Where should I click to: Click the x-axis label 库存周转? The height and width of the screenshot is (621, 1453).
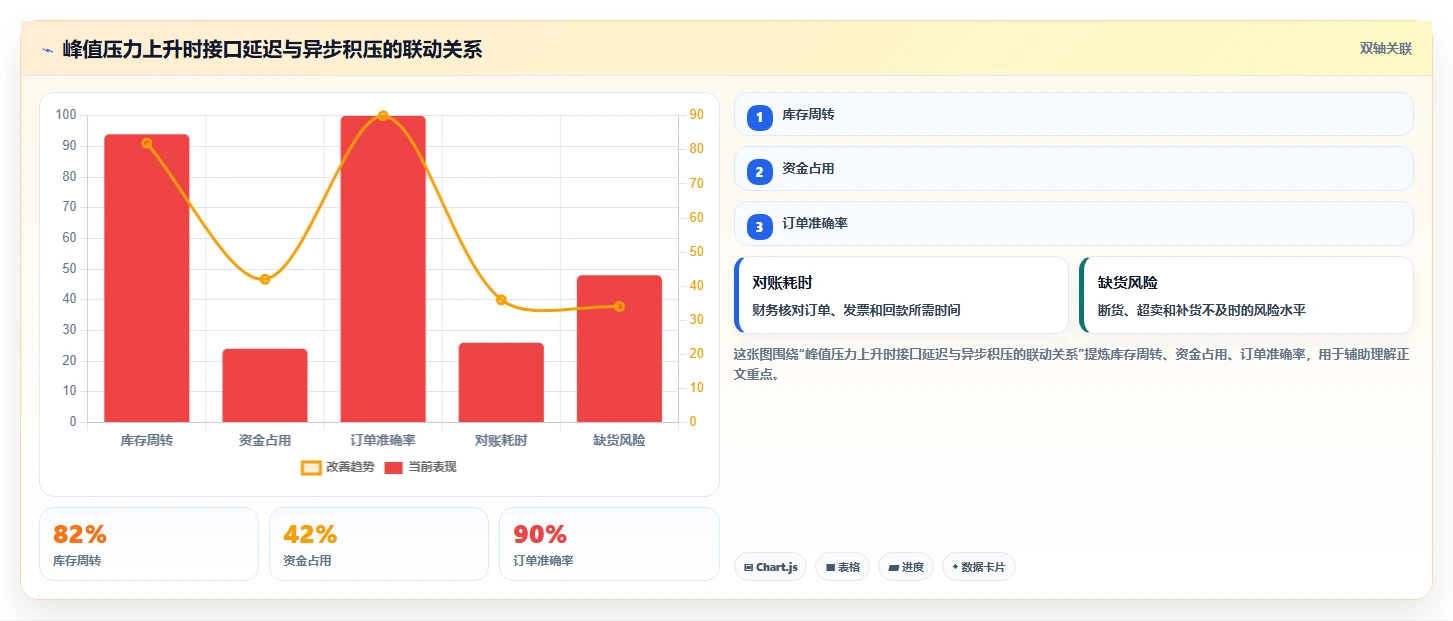point(146,440)
